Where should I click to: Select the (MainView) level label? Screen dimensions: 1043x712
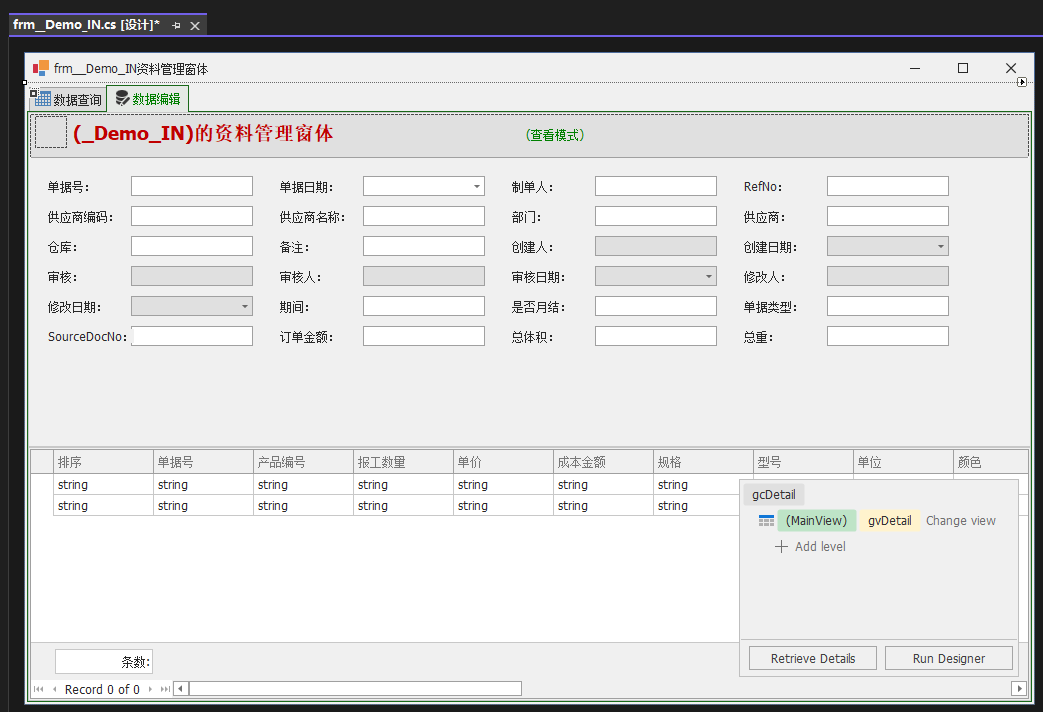(816, 520)
